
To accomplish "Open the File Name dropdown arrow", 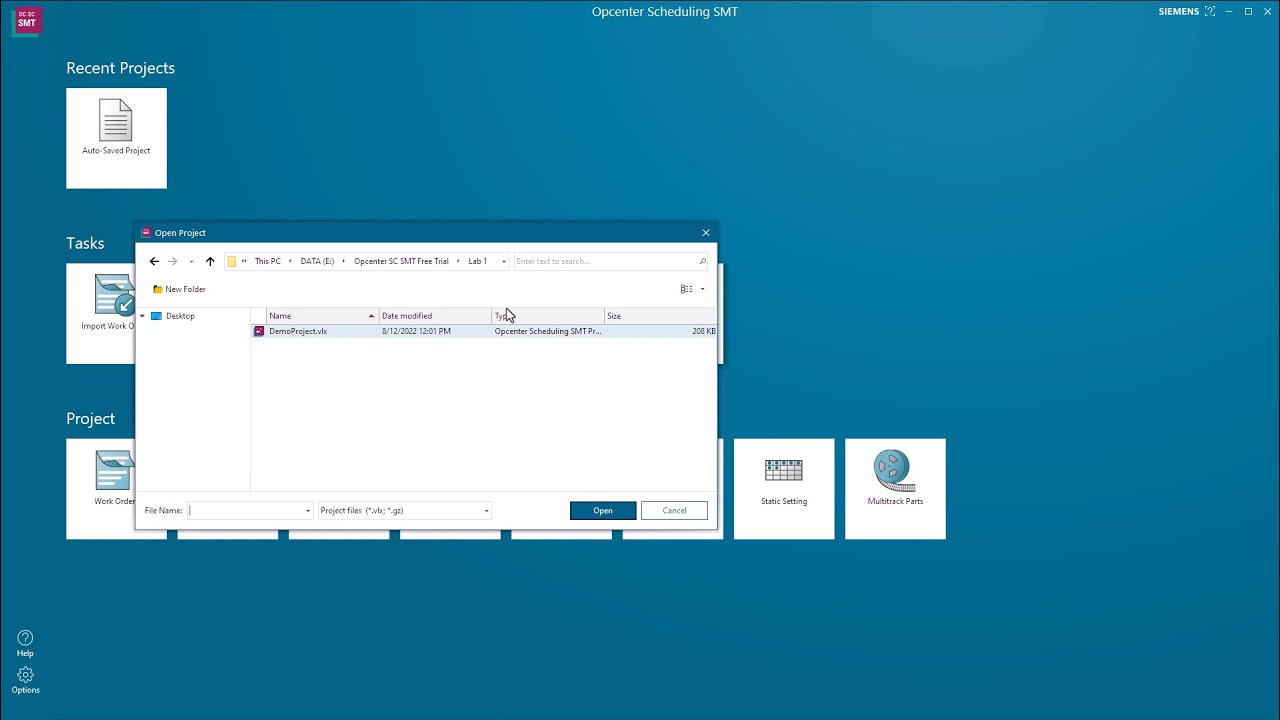I will [x=308, y=510].
